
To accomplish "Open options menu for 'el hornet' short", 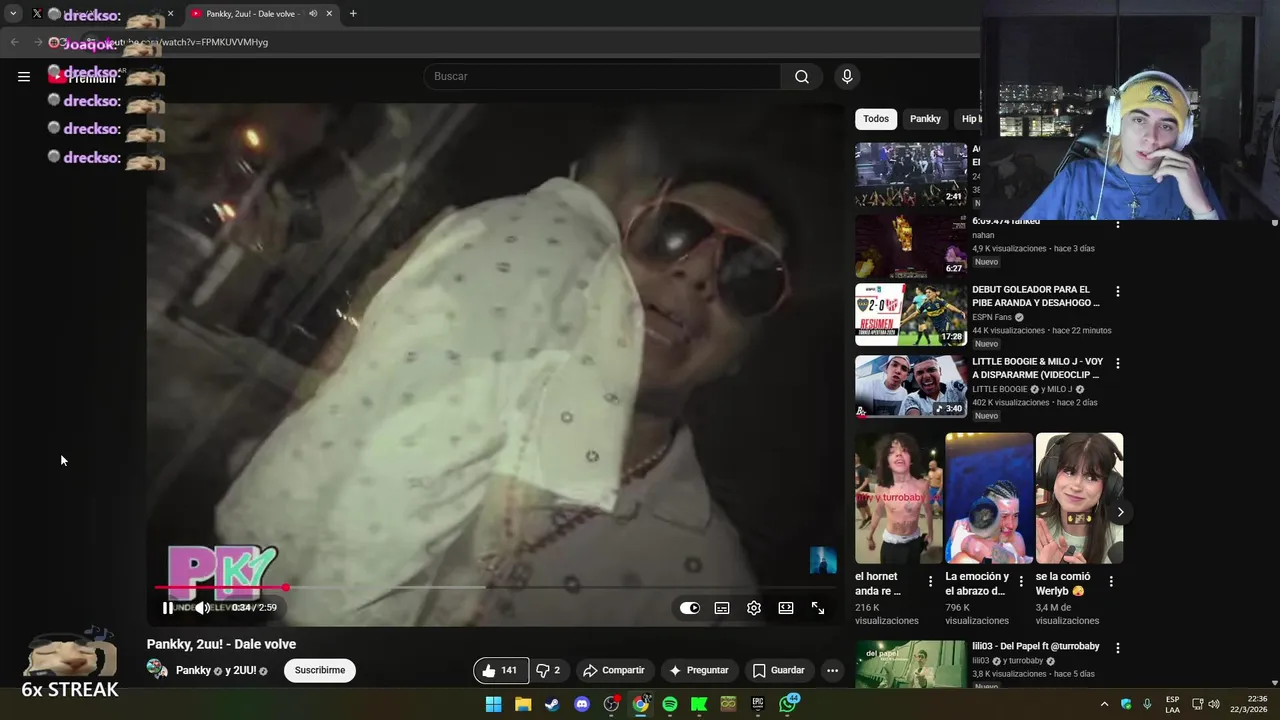I will click(930, 581).
